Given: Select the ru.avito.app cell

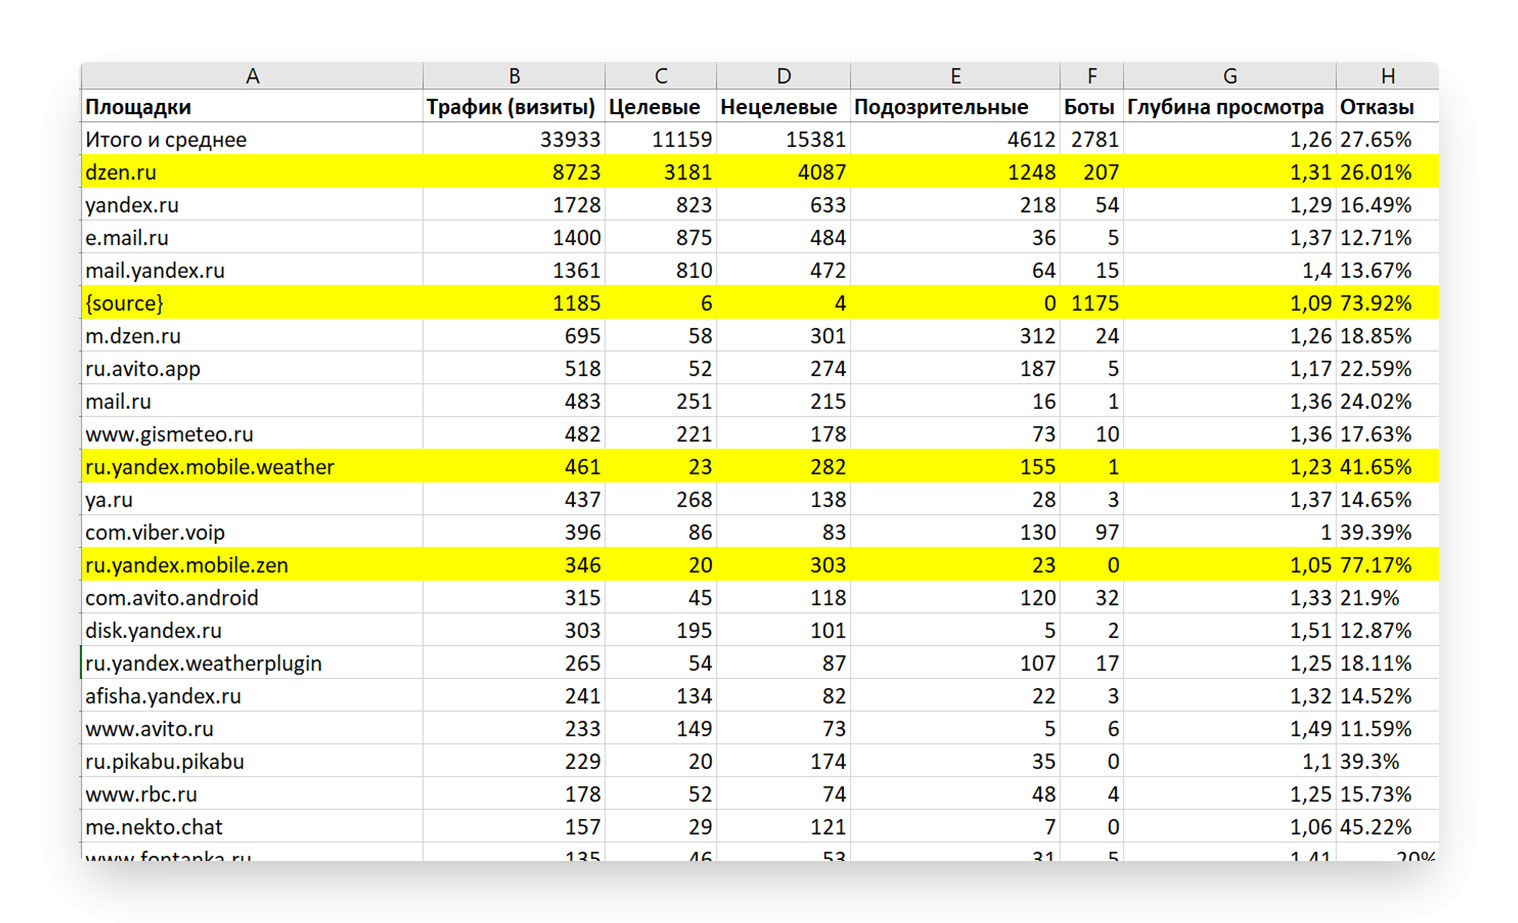Looking at the screenshot, I should click(x=252, y=368).
